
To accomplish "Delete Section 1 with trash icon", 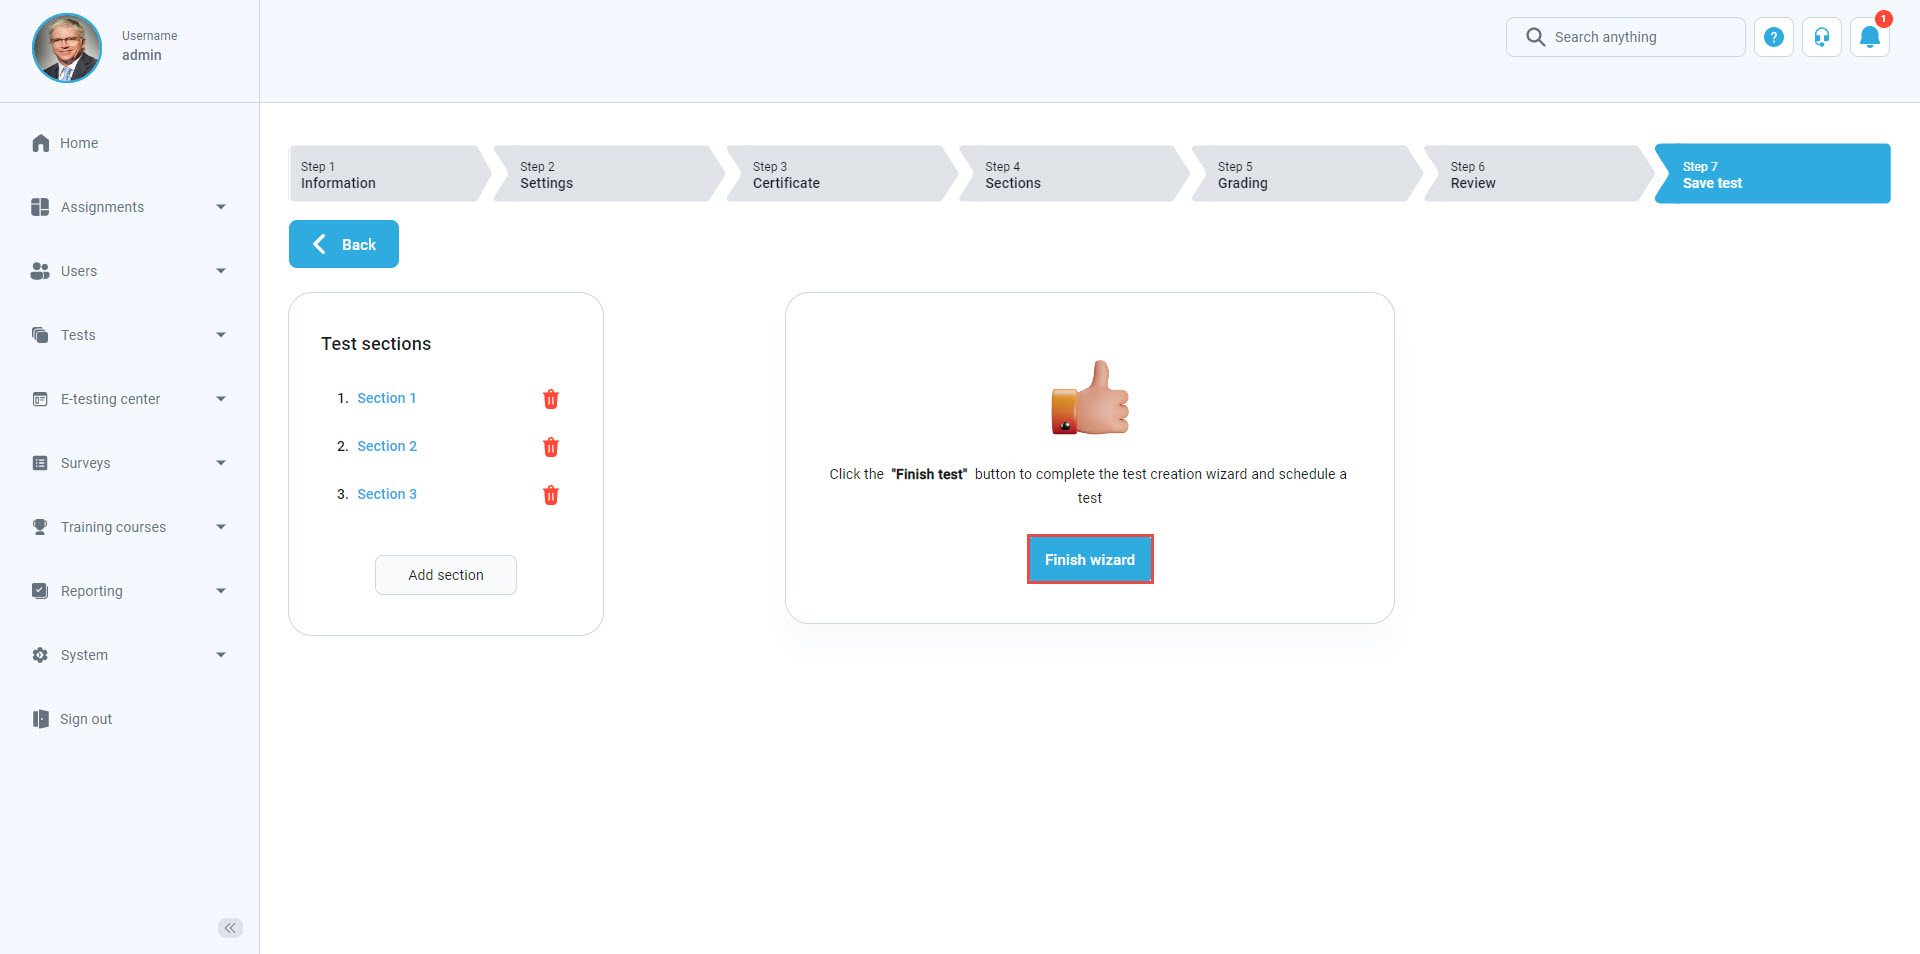I will [x=550, y=399].
